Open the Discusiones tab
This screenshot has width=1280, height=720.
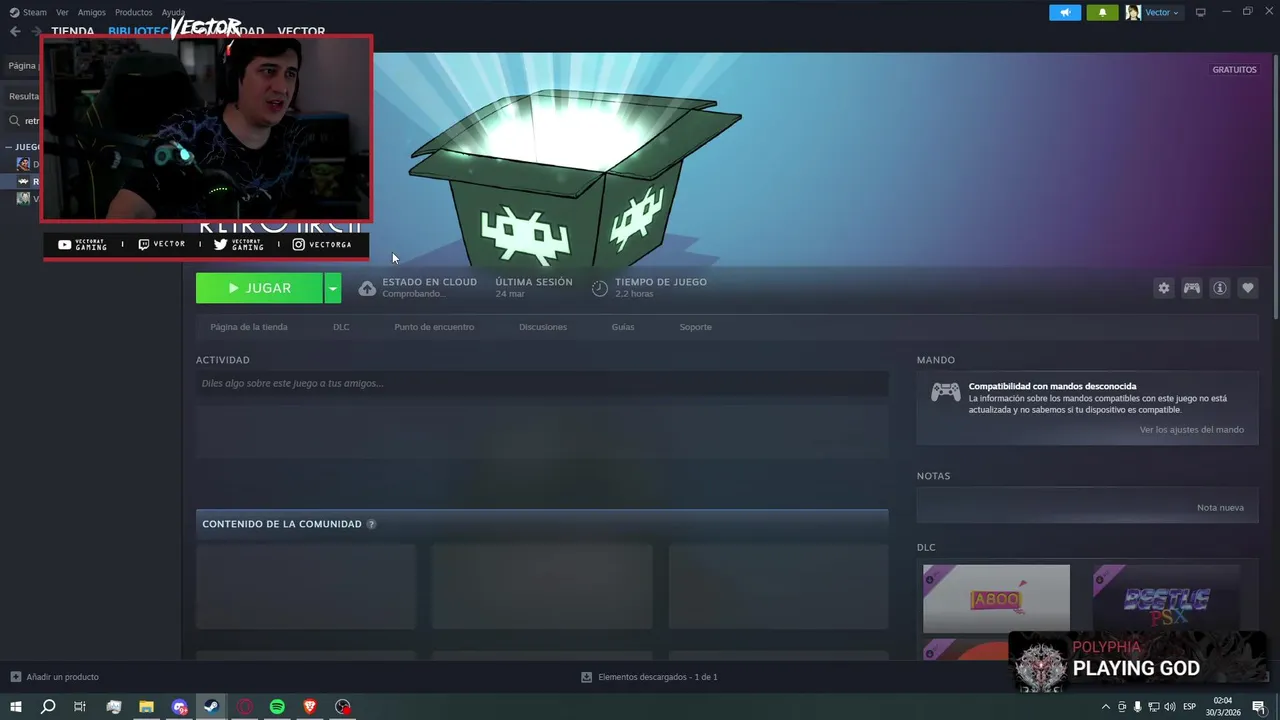pyautogui.click(x=543, y=327)
